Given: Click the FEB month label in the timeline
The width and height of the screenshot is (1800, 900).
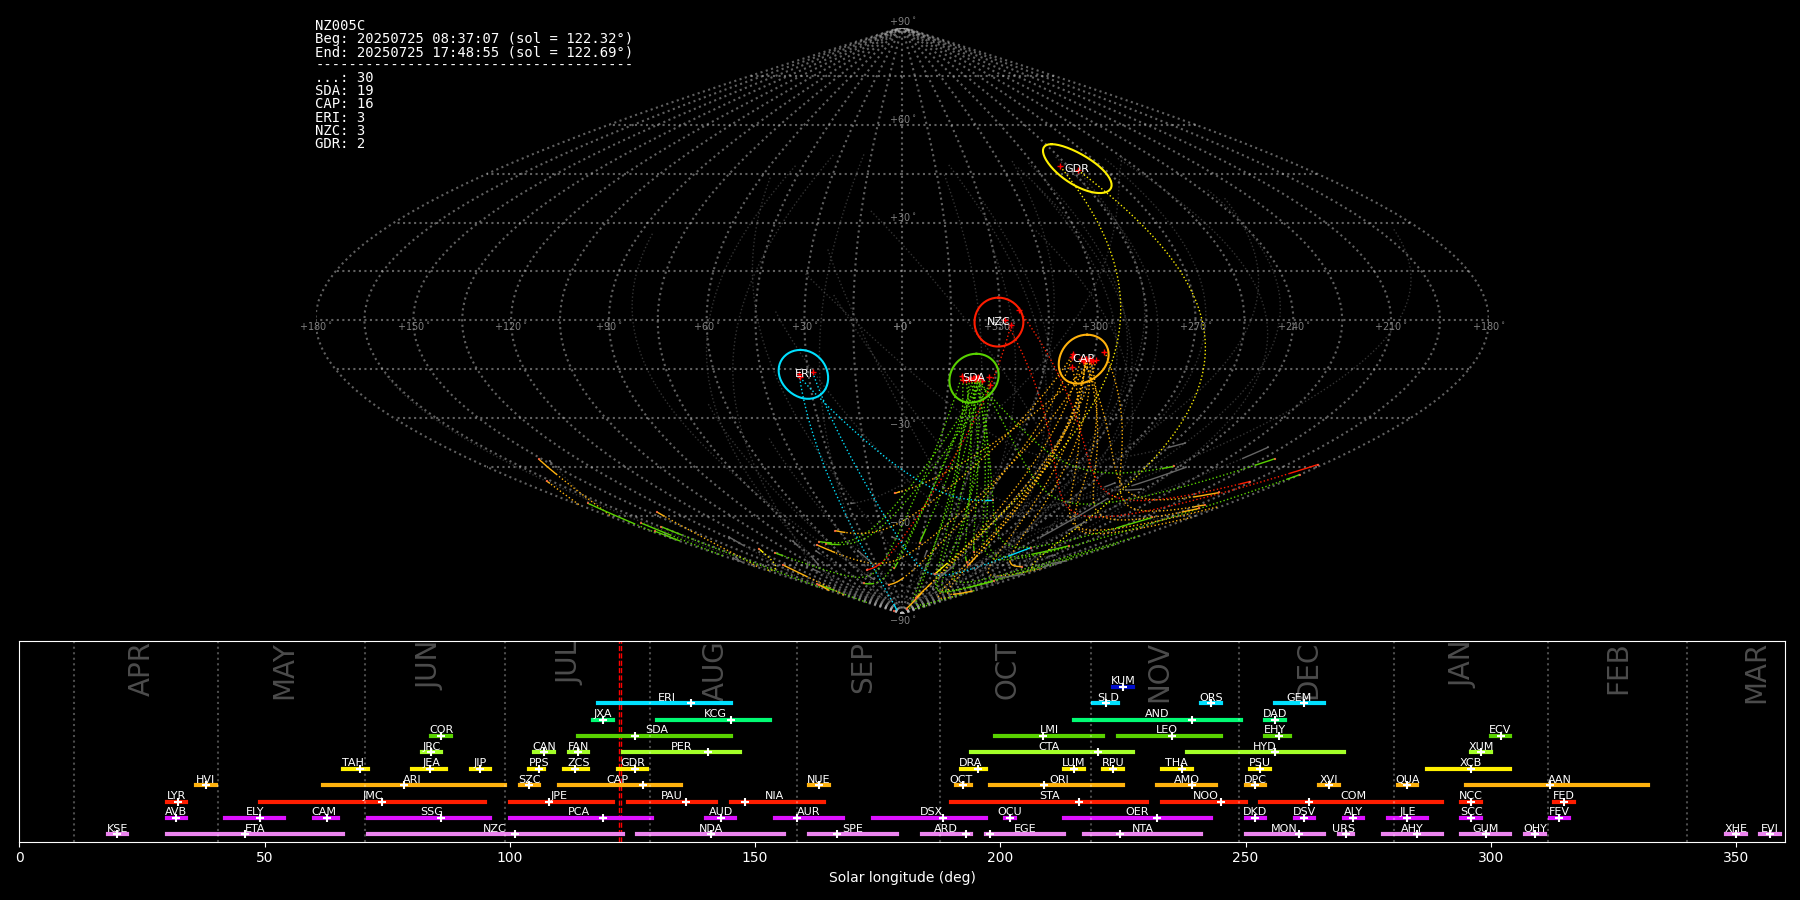Looking at the screenshot, I should pyautogui.click(x=1618, y=670).
